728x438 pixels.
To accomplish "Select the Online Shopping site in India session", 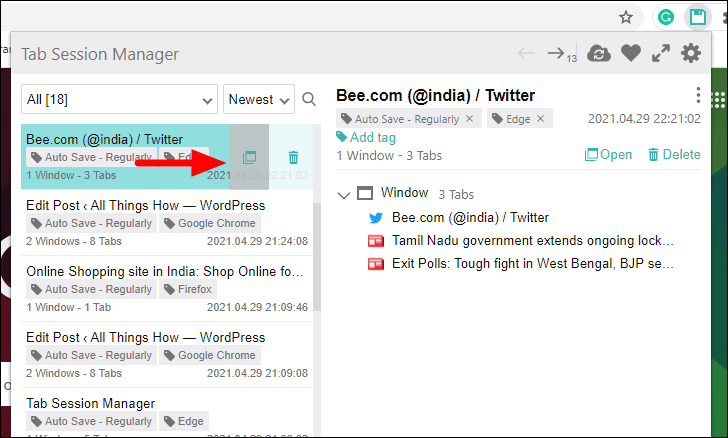I will point(167,288).
